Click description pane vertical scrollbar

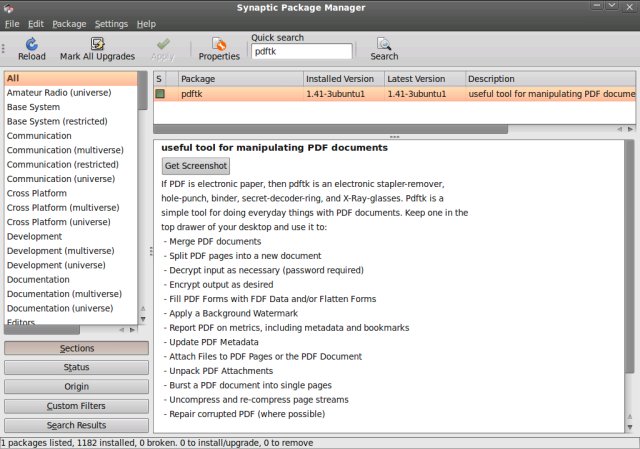coord(630,256)
